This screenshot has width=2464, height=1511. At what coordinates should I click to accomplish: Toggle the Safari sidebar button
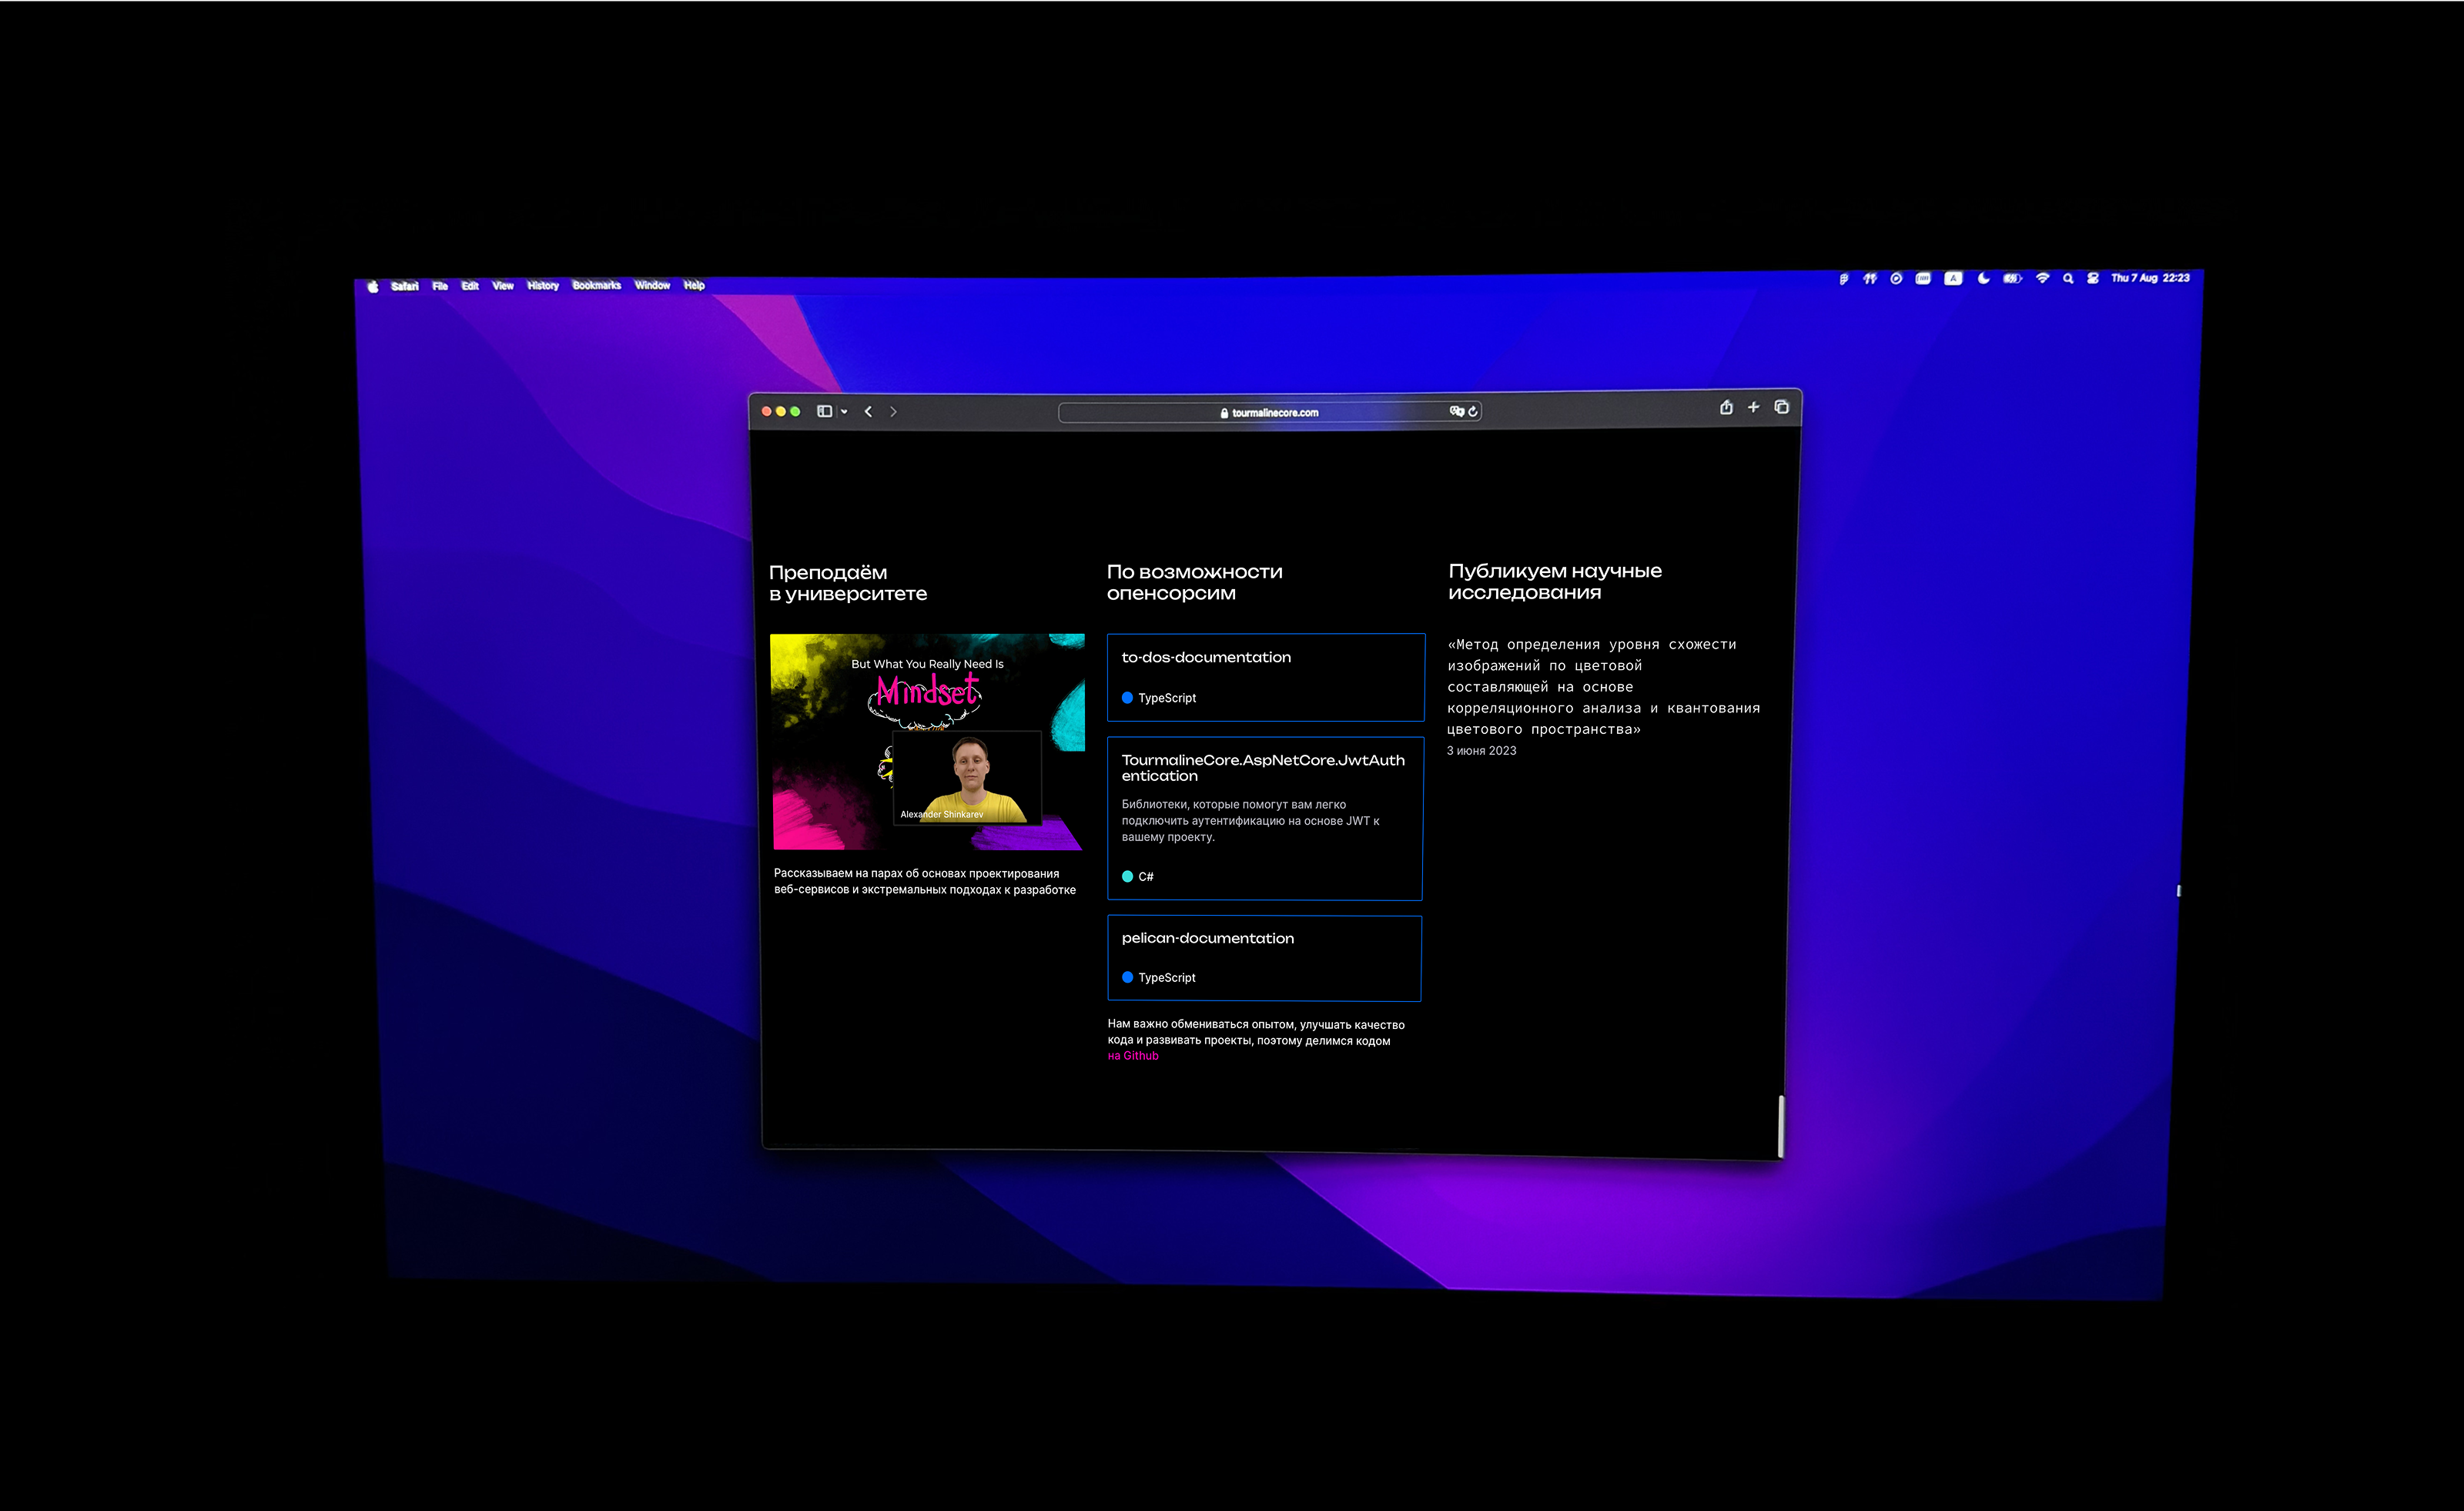[824, 411]
